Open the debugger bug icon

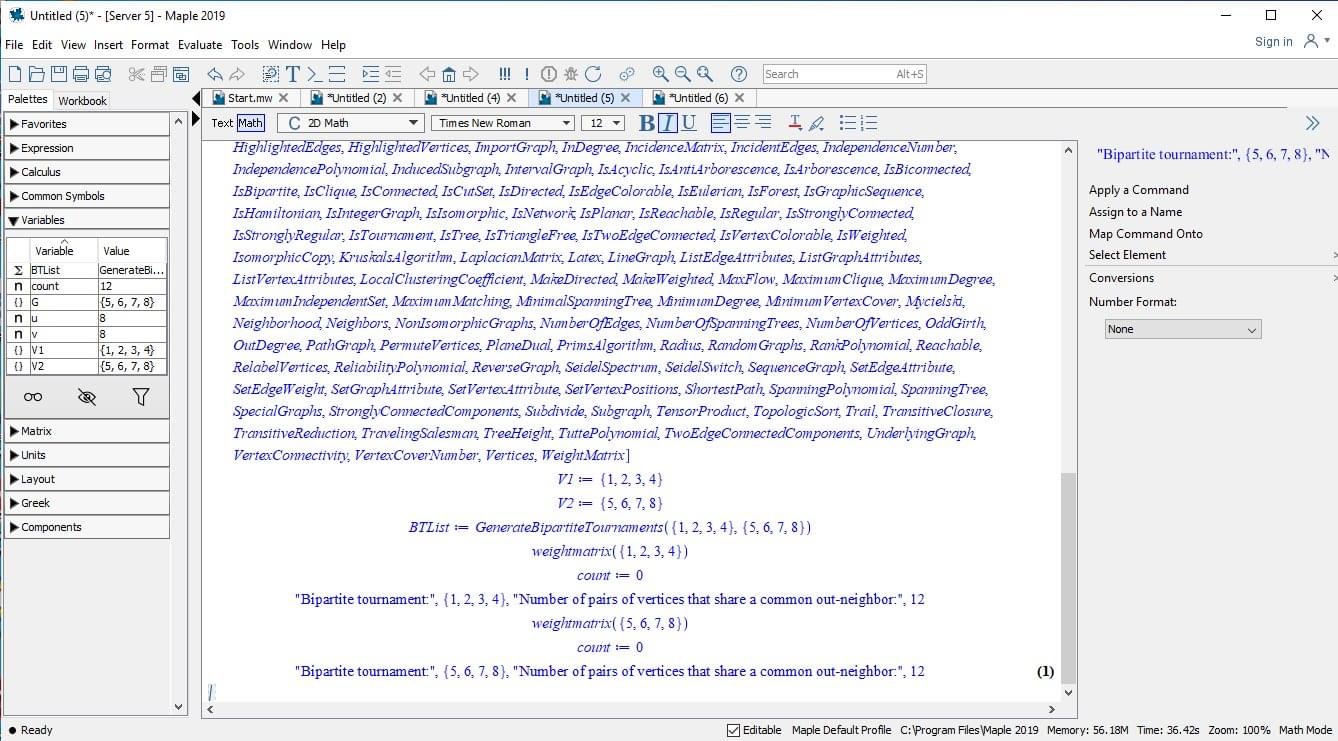click(x=571, y=74)
